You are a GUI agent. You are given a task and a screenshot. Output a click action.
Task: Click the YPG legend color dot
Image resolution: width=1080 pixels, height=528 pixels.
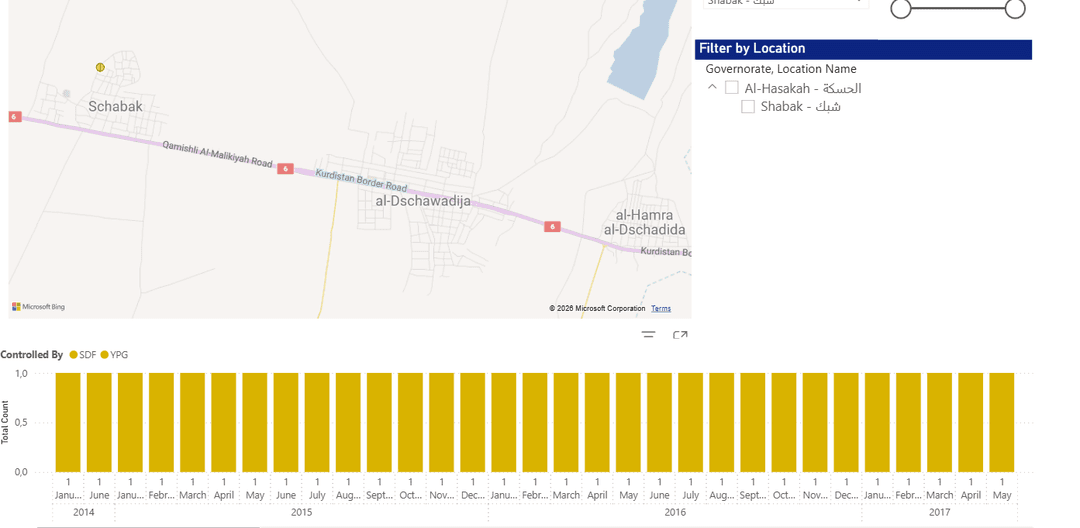click(104, 355)
